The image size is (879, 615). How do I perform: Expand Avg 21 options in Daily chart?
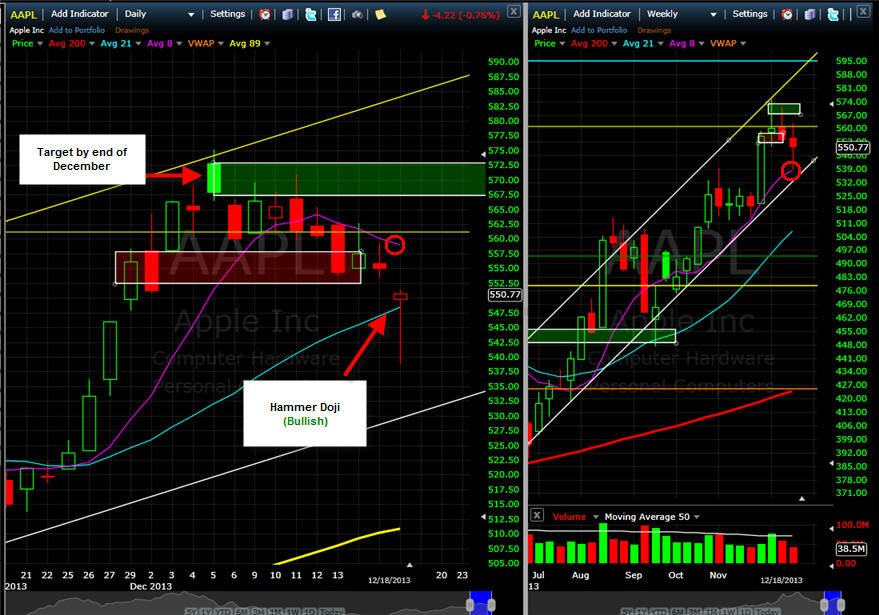(137, 44)
